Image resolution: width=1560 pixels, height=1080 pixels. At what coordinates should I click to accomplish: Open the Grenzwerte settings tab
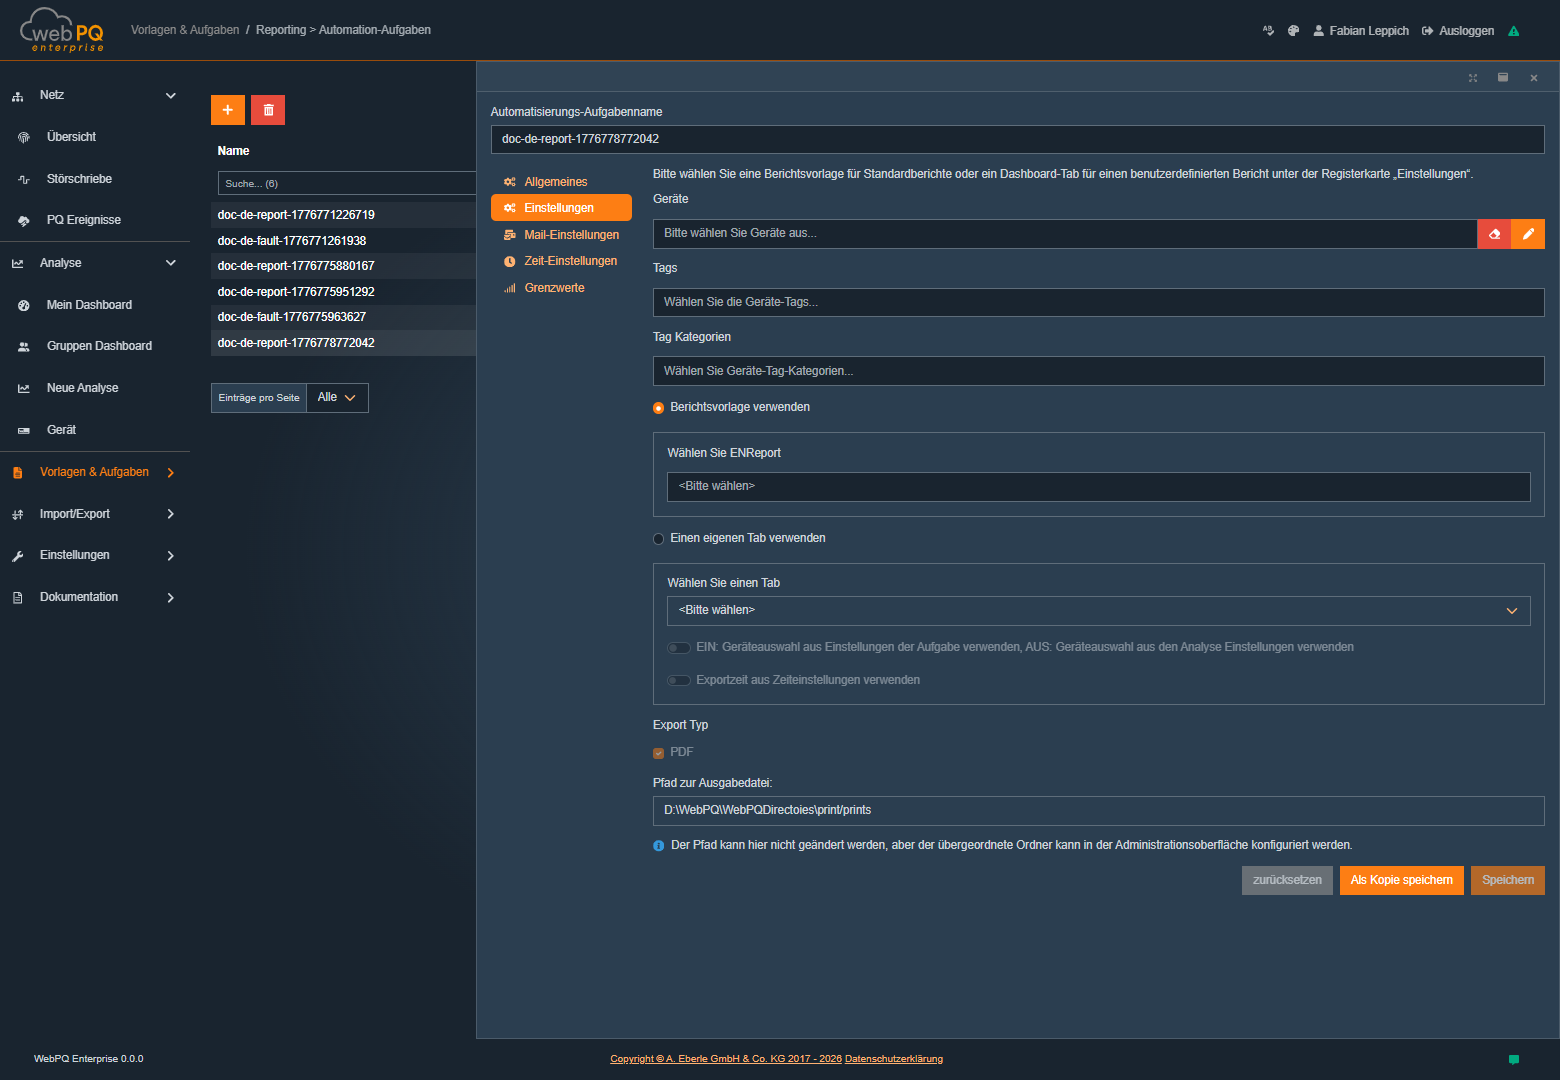tap(553, 287)
